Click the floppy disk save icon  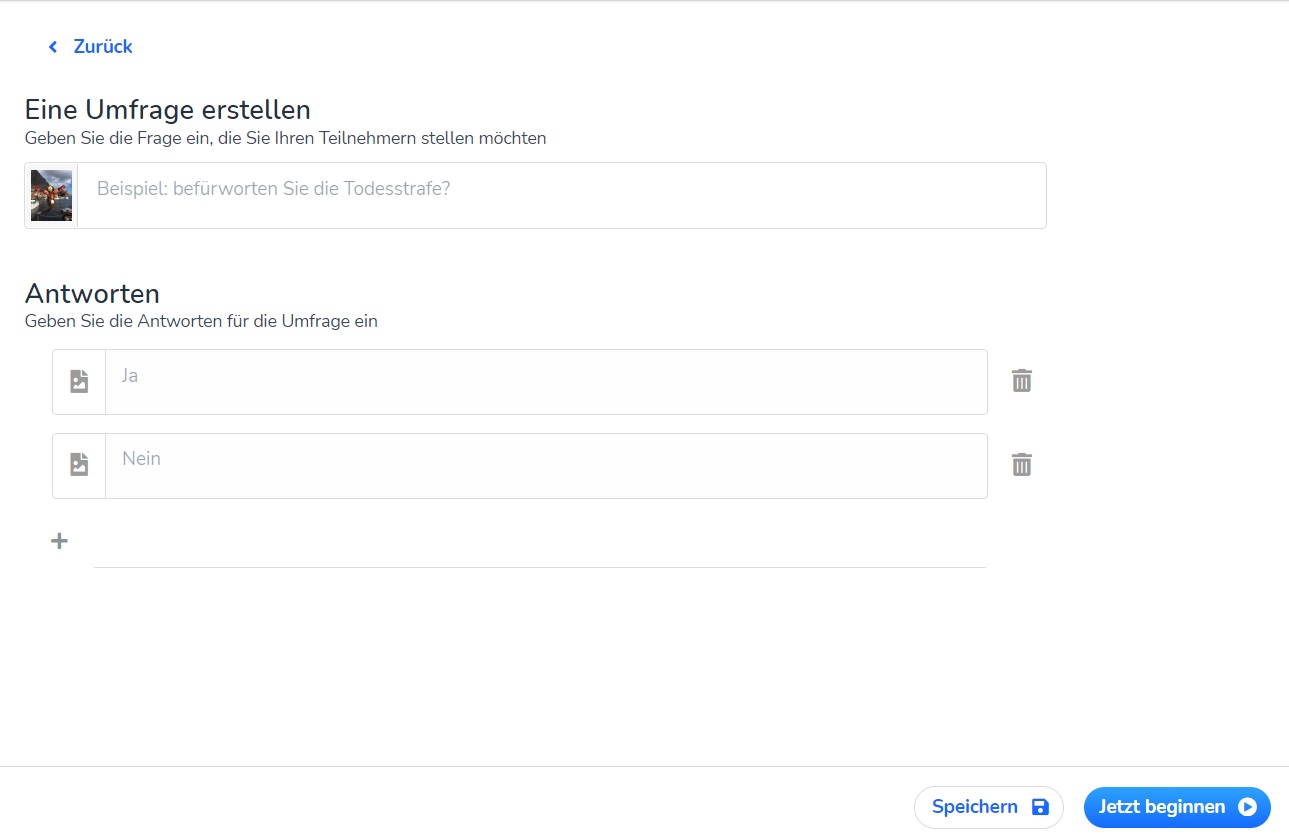[1040, 807]
